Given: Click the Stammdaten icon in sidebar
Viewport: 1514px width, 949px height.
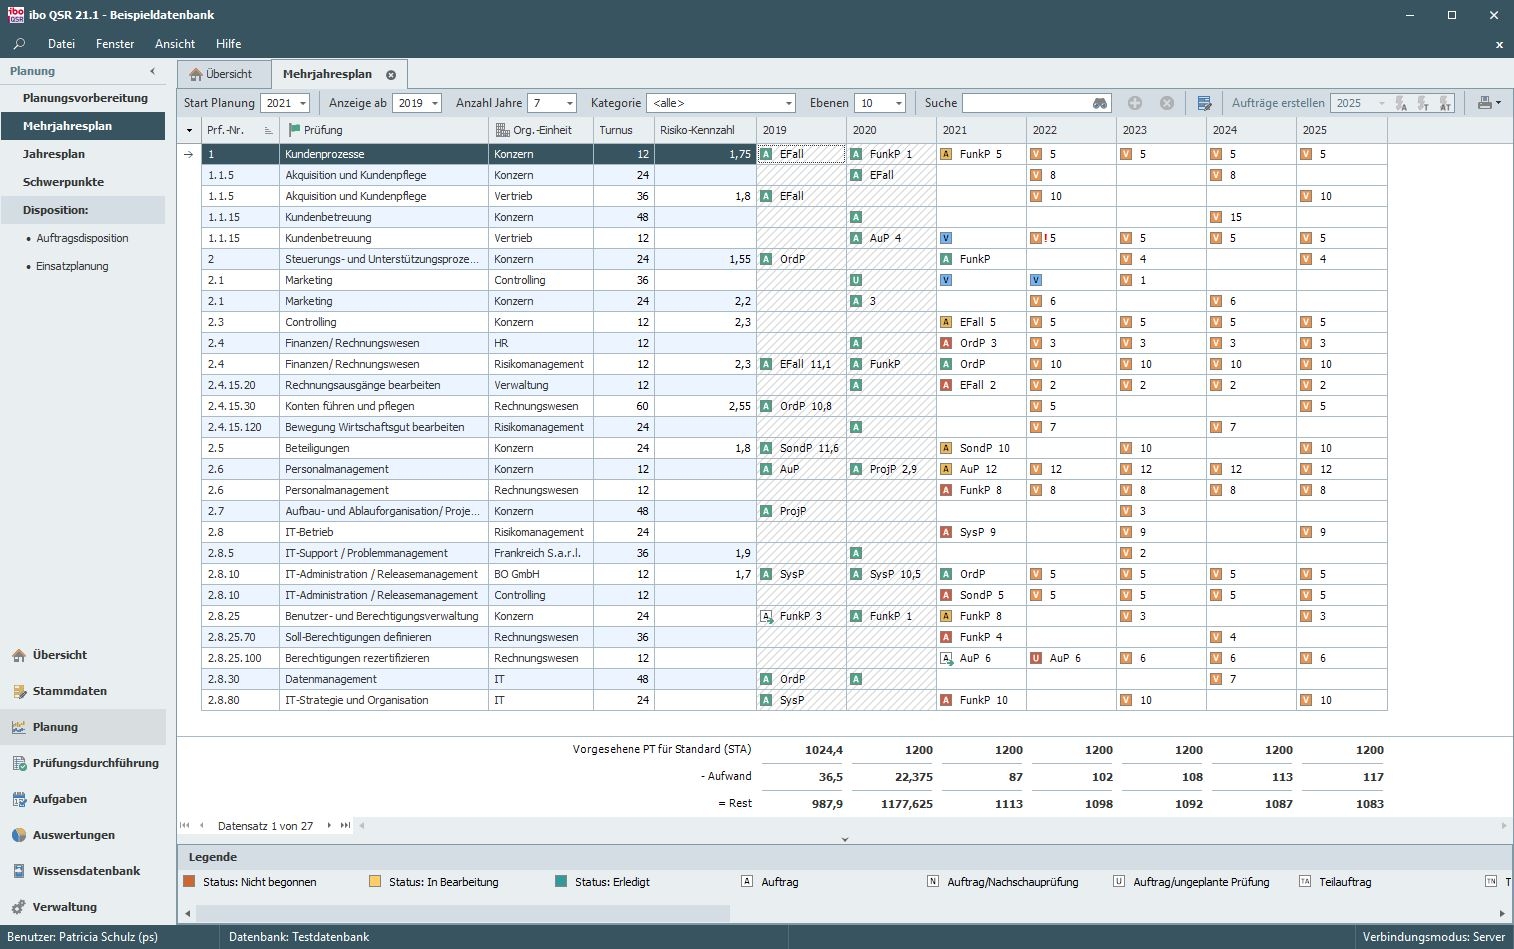Looking at the screenshot, I should tap(19, 692).
